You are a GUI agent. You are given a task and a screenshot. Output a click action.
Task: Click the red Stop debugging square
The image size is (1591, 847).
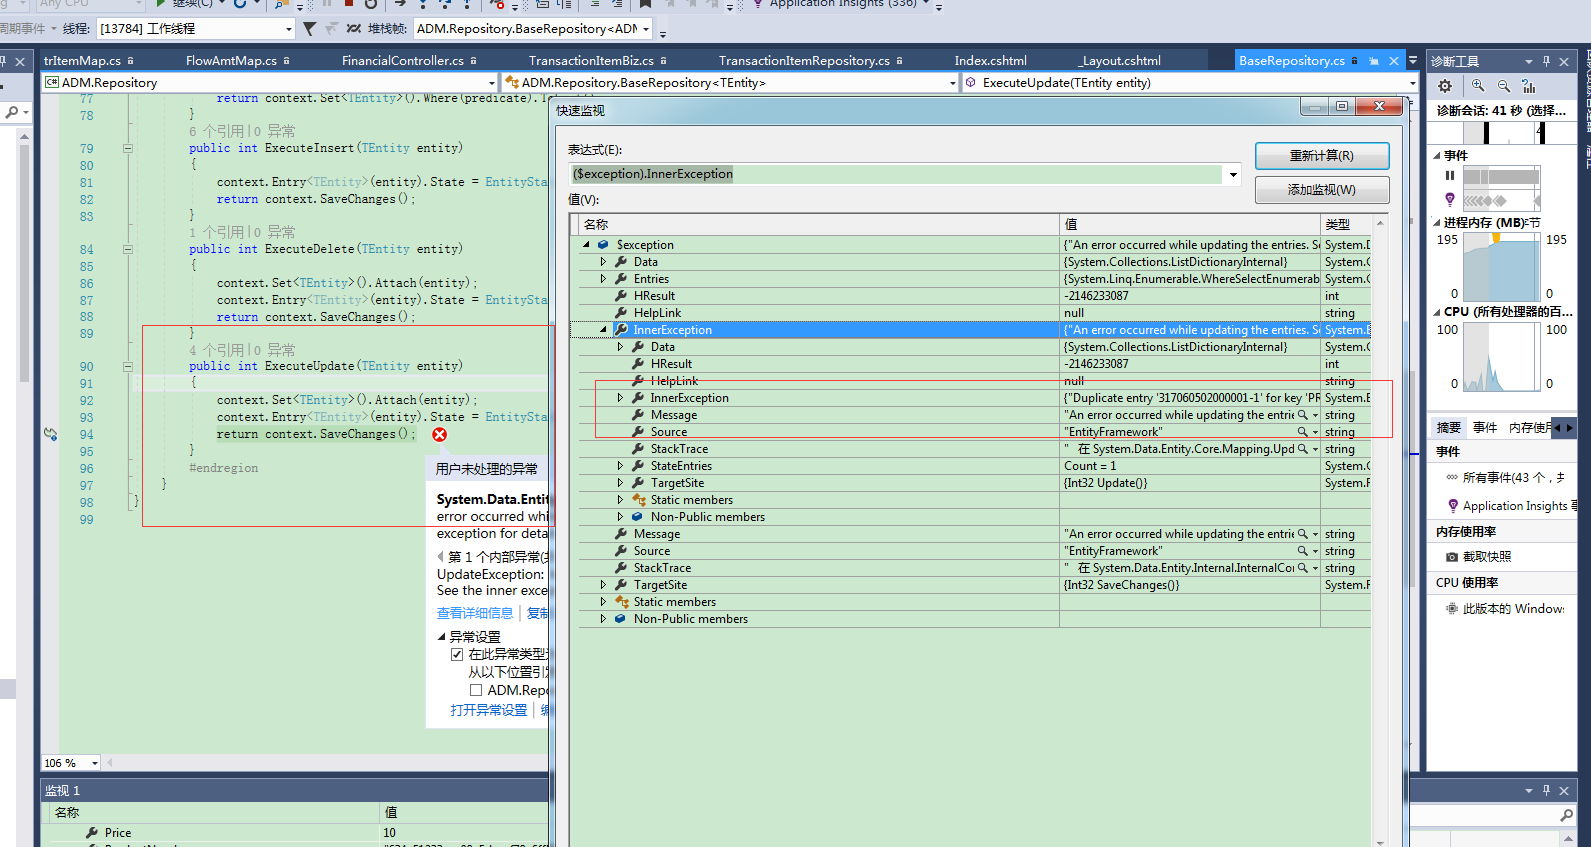[349, 3]
